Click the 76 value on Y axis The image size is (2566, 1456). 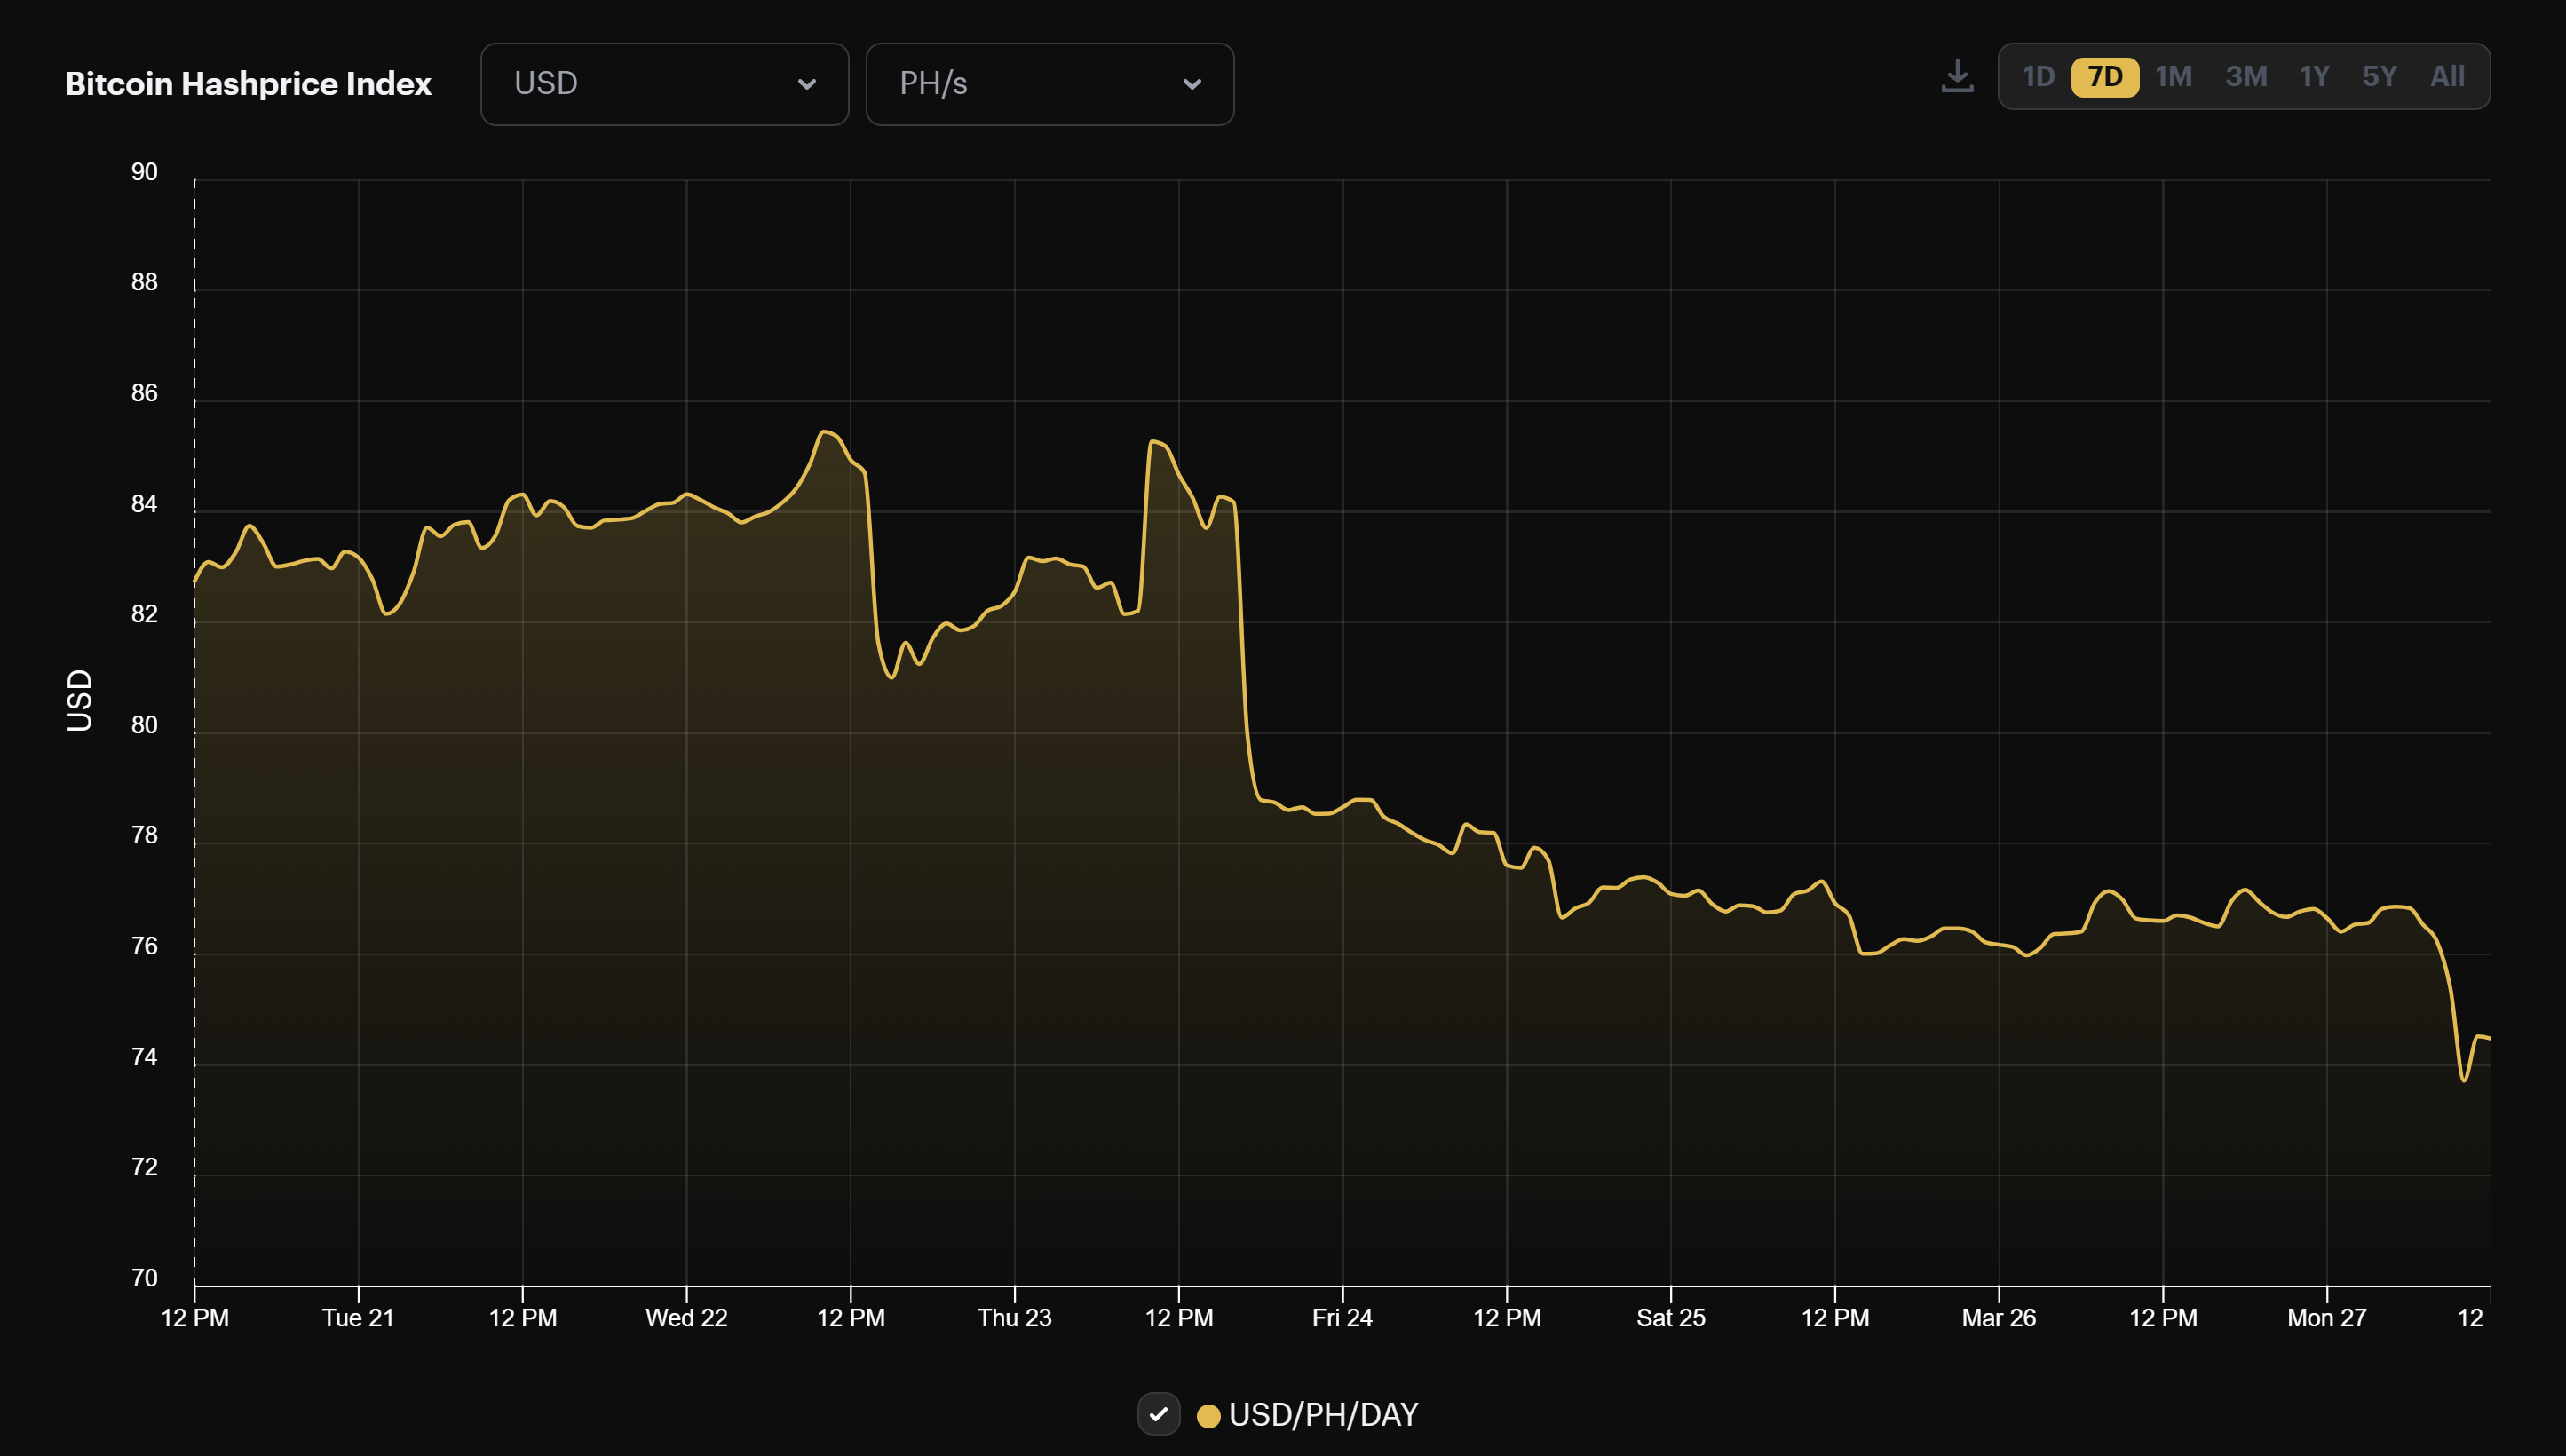[144, 946]
